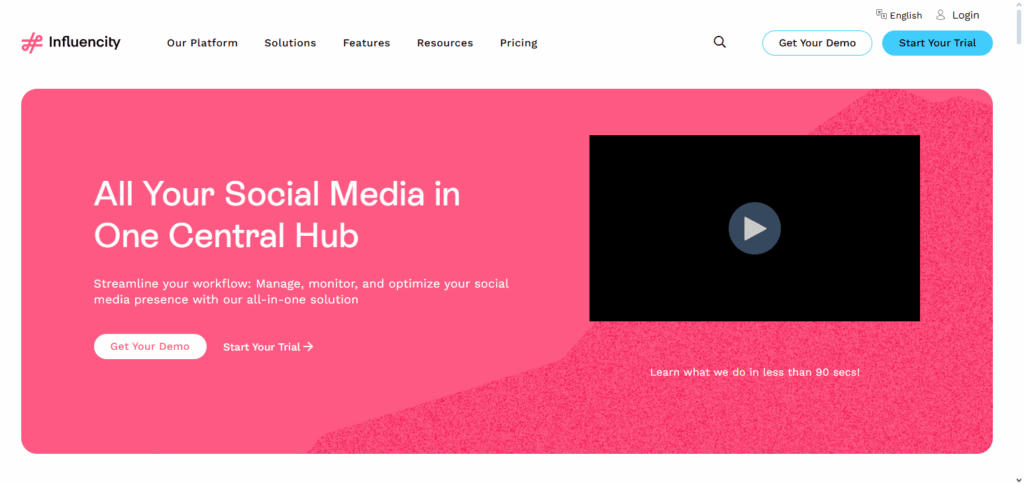1024x485 pixels.
Task: Click the 'Learn what we do in less than 90 secs!' text
Action: point(755,372)
